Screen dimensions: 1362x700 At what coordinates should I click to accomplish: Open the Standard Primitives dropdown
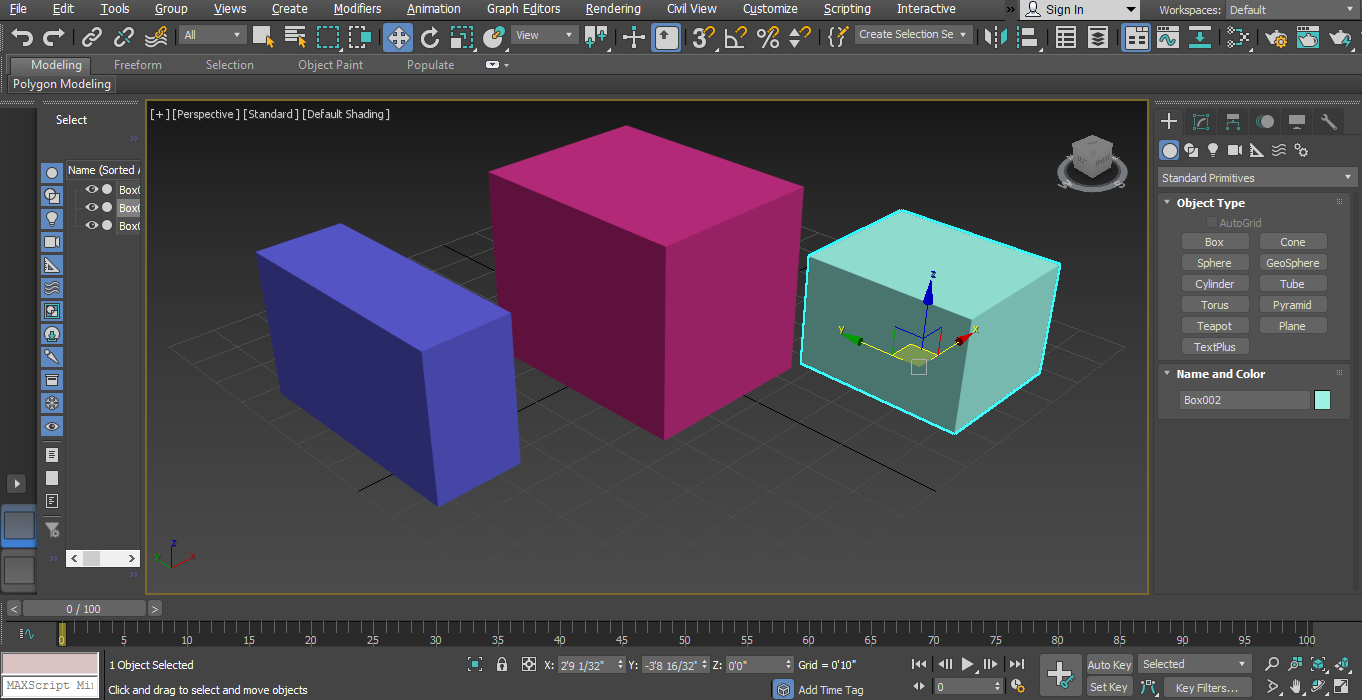[1257, 178]
